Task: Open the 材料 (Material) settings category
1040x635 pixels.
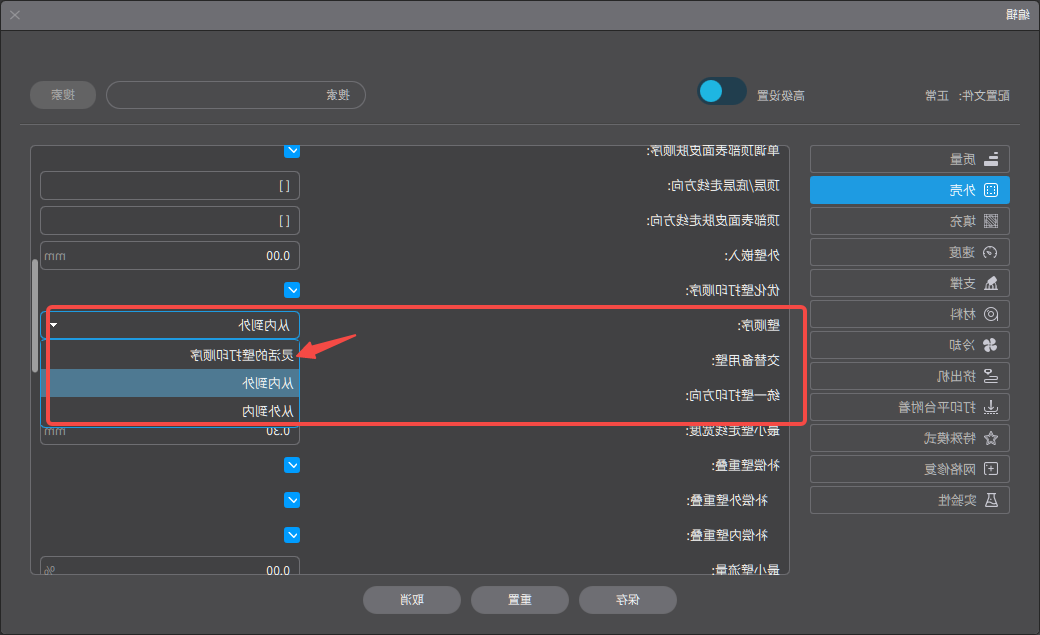Action: click(x=909, y=314)
